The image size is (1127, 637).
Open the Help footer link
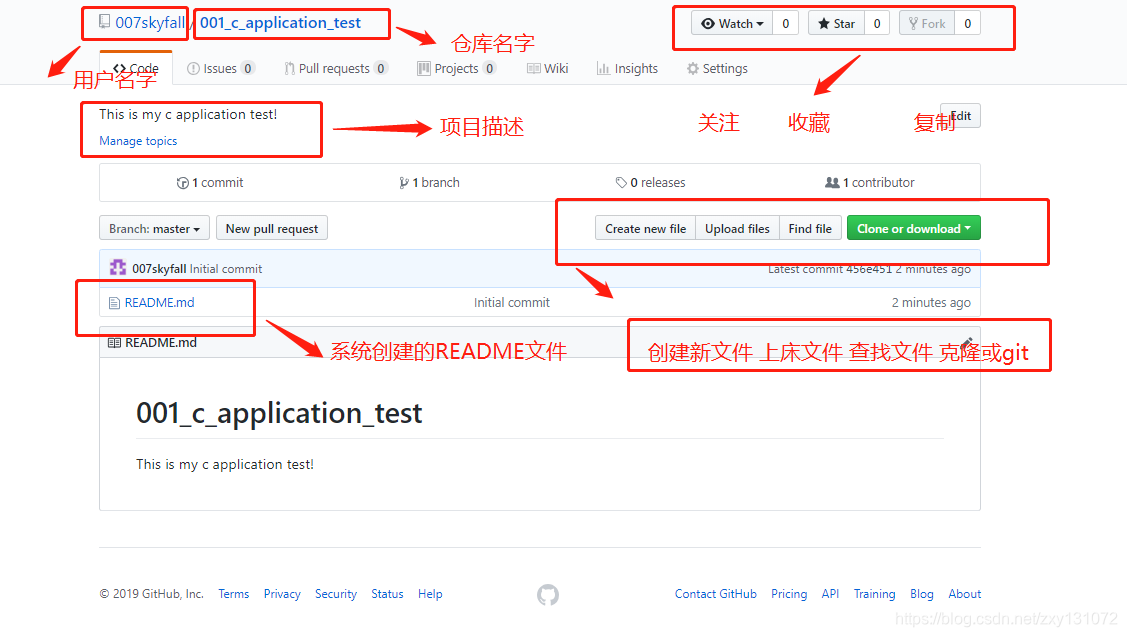click(430, 594)
